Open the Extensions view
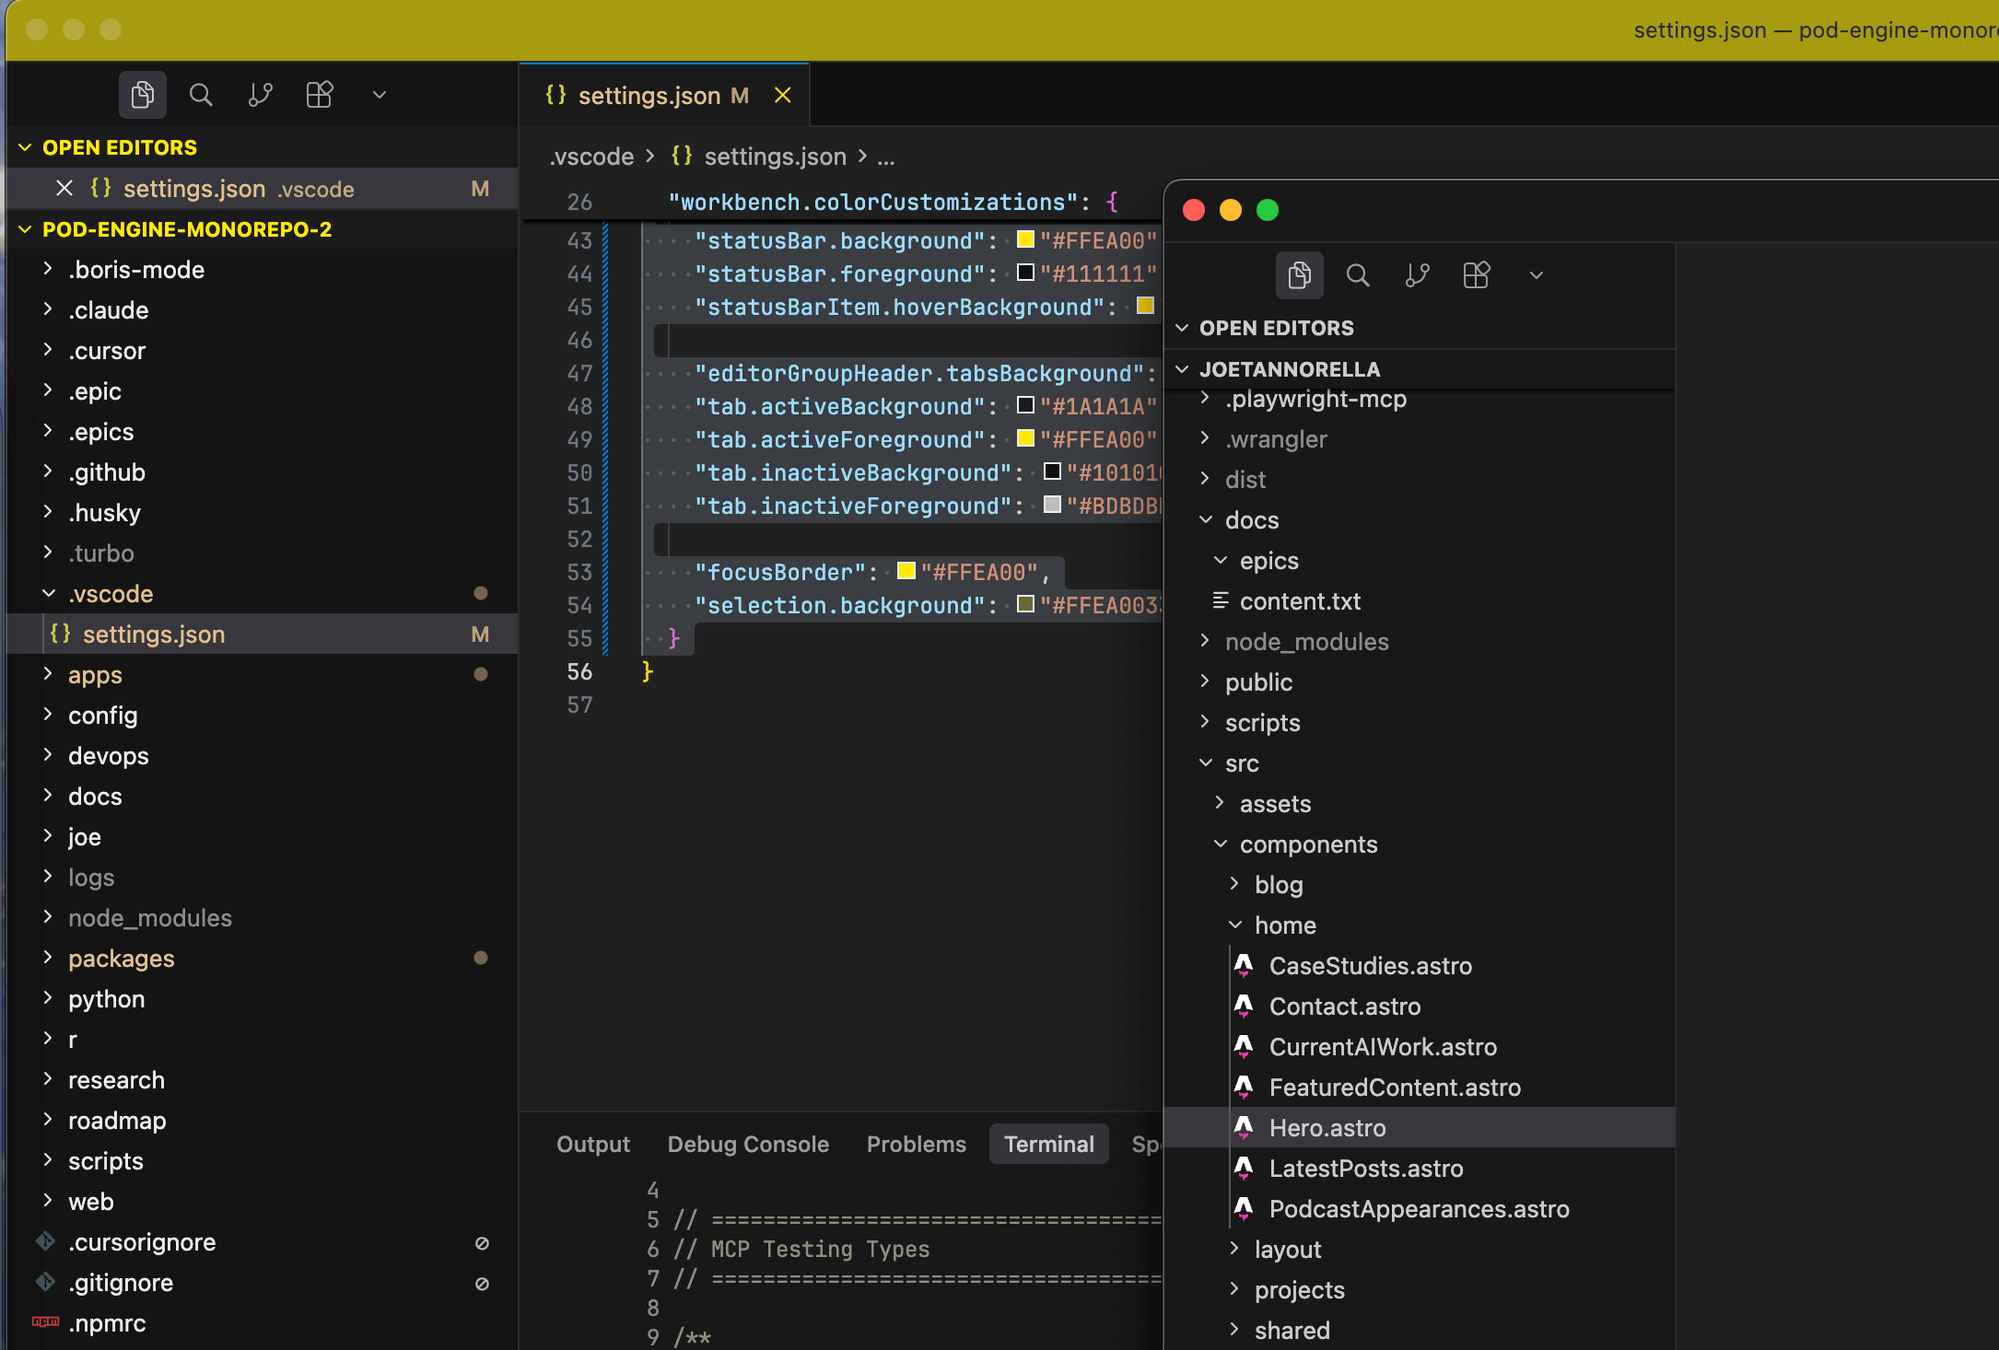The width and height of the screenshot is (1999, 1350). [319, 94]
